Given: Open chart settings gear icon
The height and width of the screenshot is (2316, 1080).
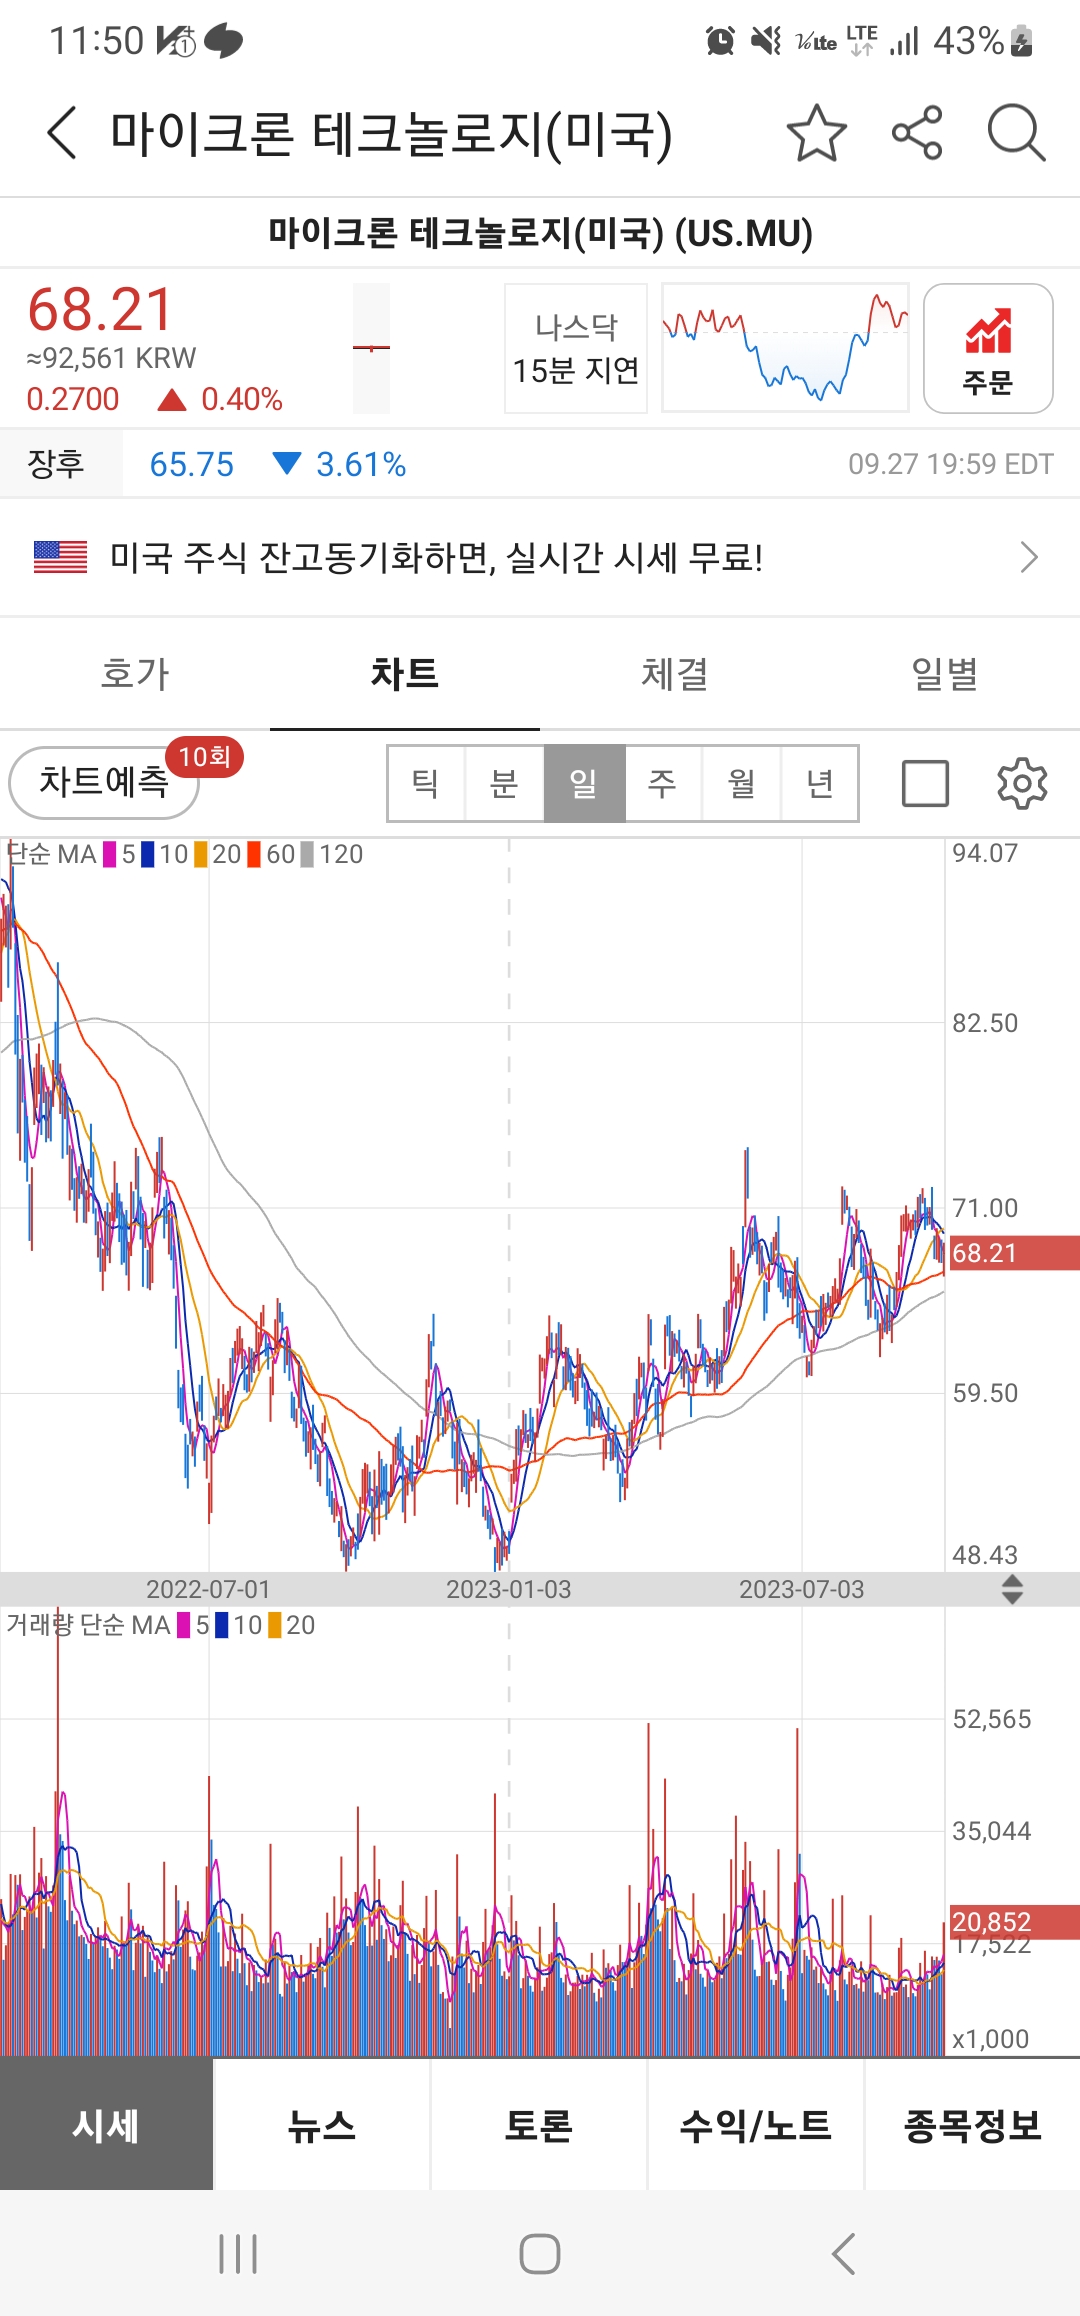Looking at the screenshot, I should [x=1022, y=783].
